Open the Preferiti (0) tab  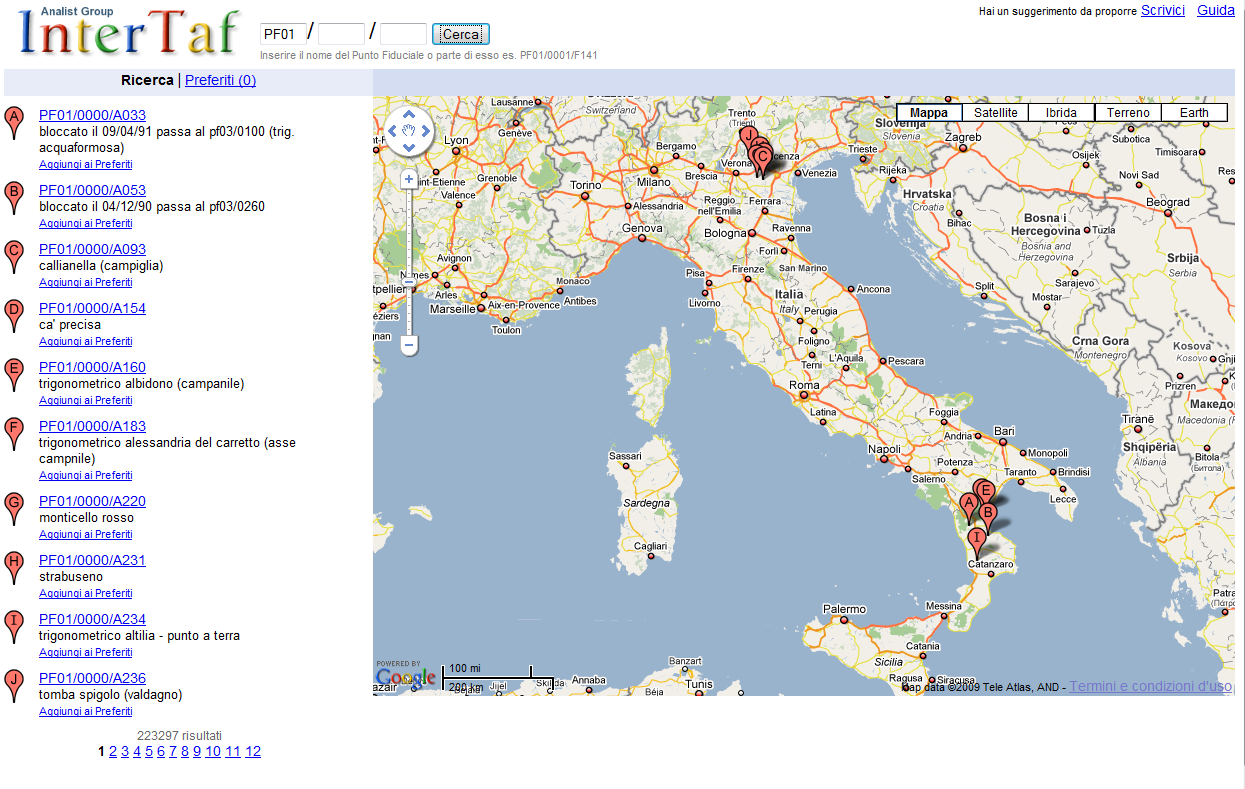coord(220,80)
